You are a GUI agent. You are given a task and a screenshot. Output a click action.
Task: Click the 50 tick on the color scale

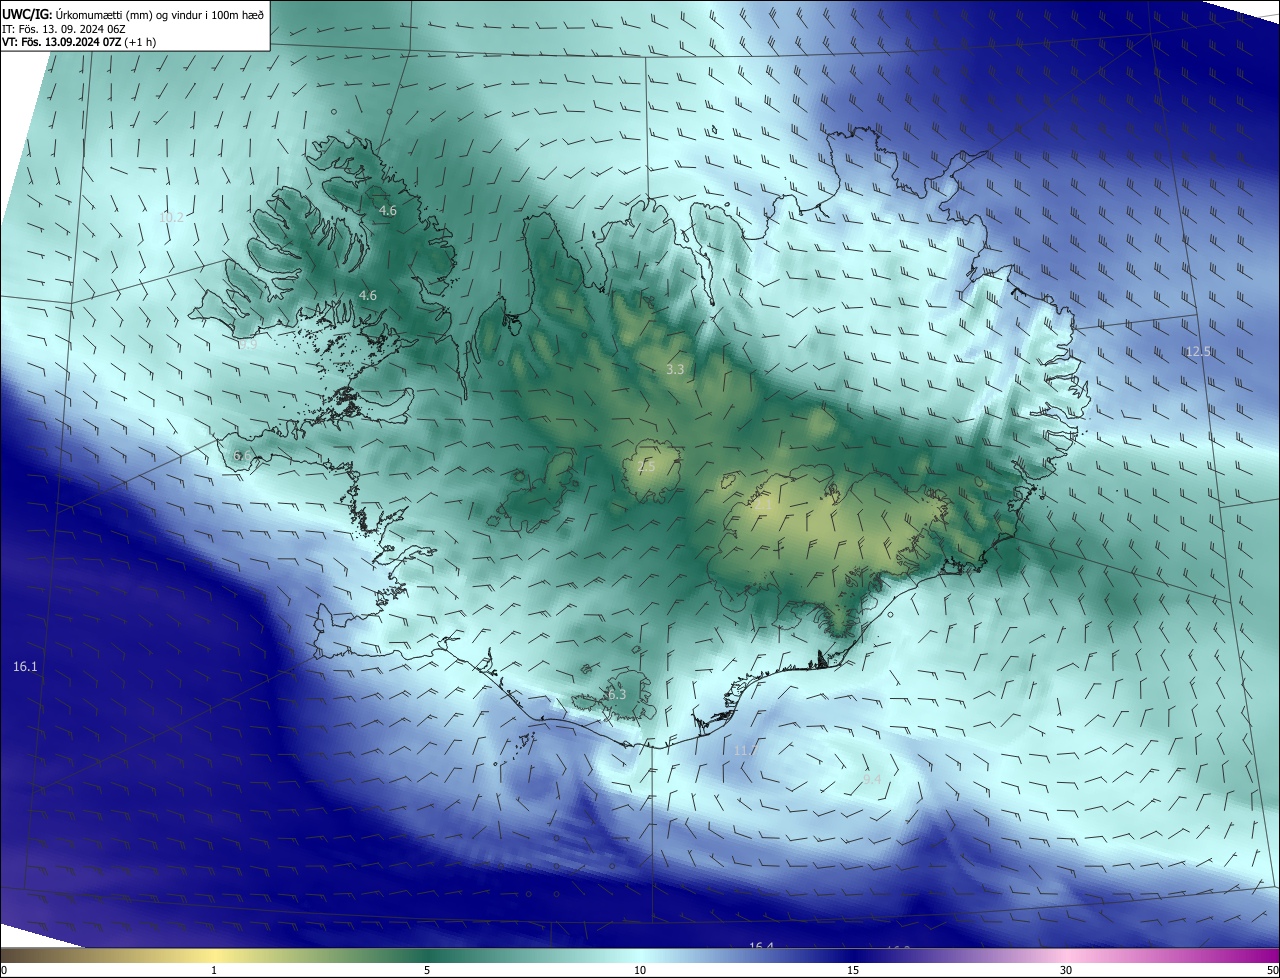tap(1272, 970)
